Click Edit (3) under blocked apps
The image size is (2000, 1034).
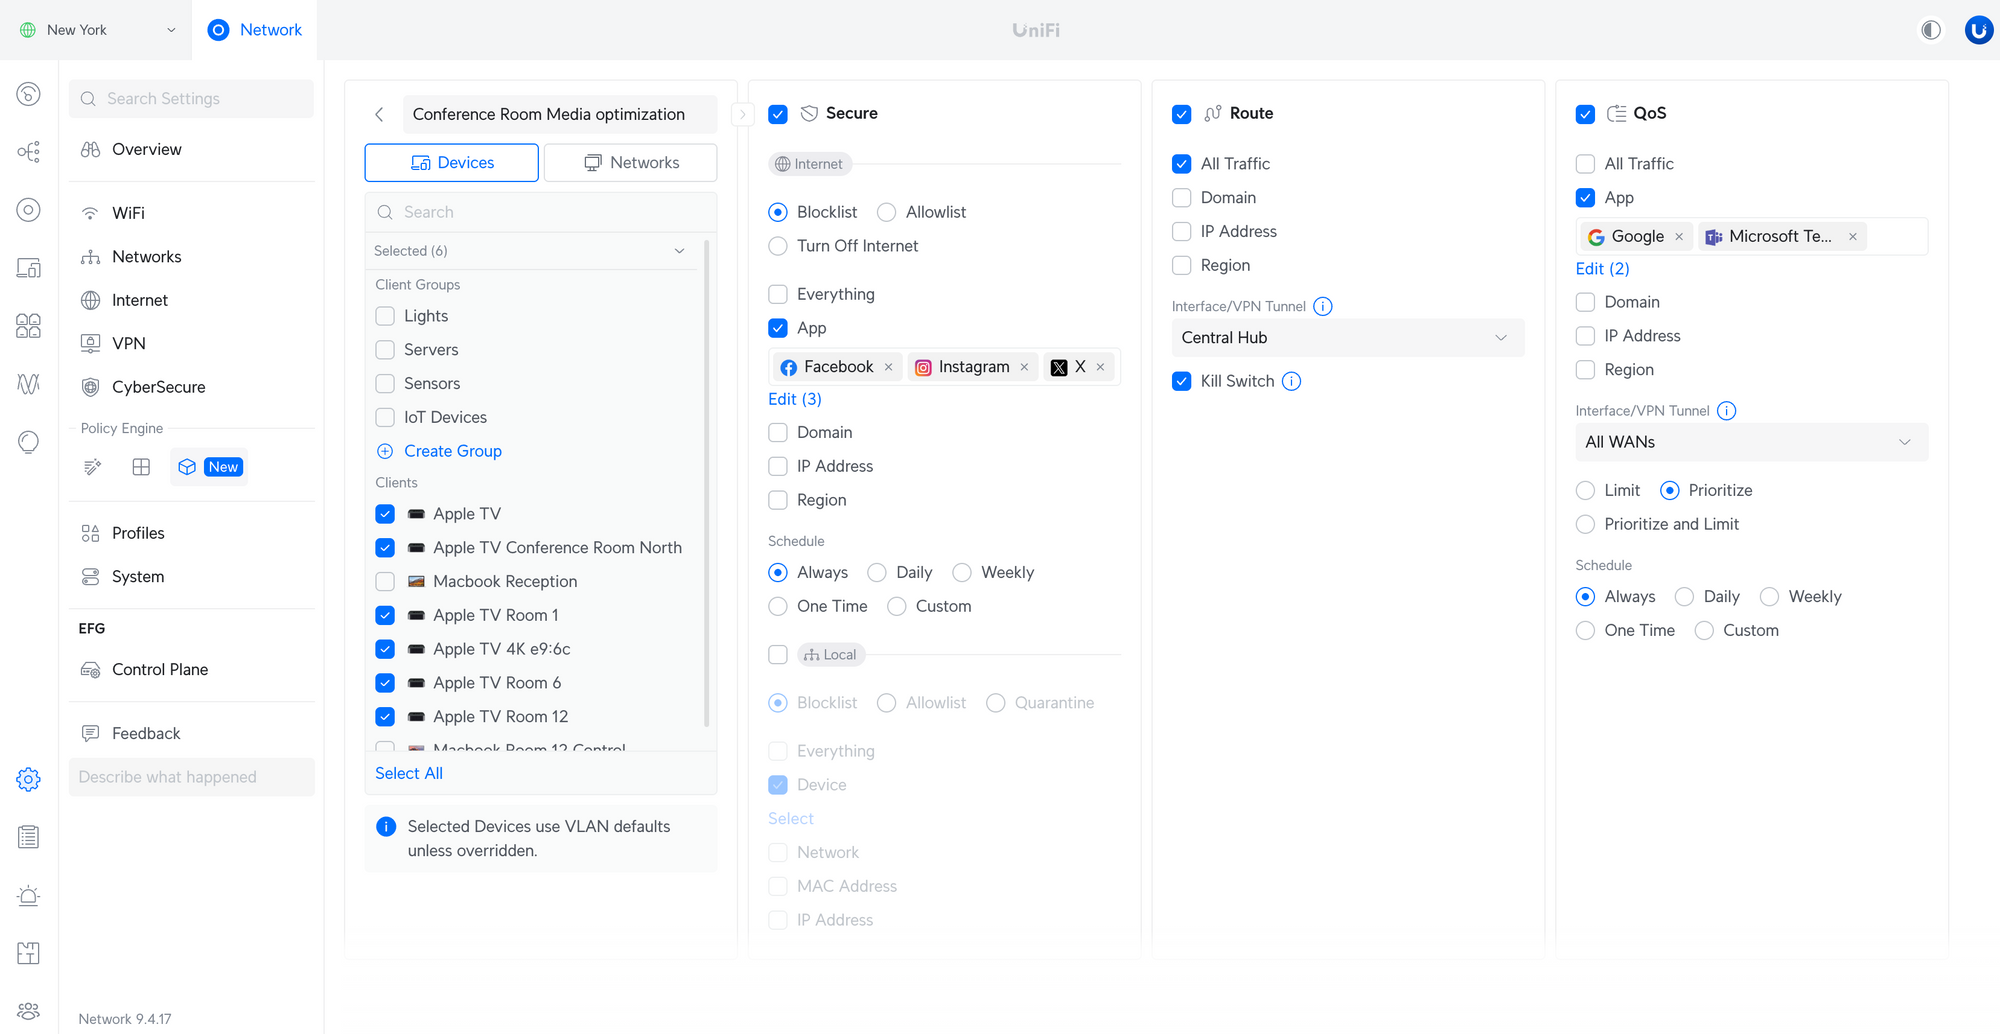click(x=794, y=399)
